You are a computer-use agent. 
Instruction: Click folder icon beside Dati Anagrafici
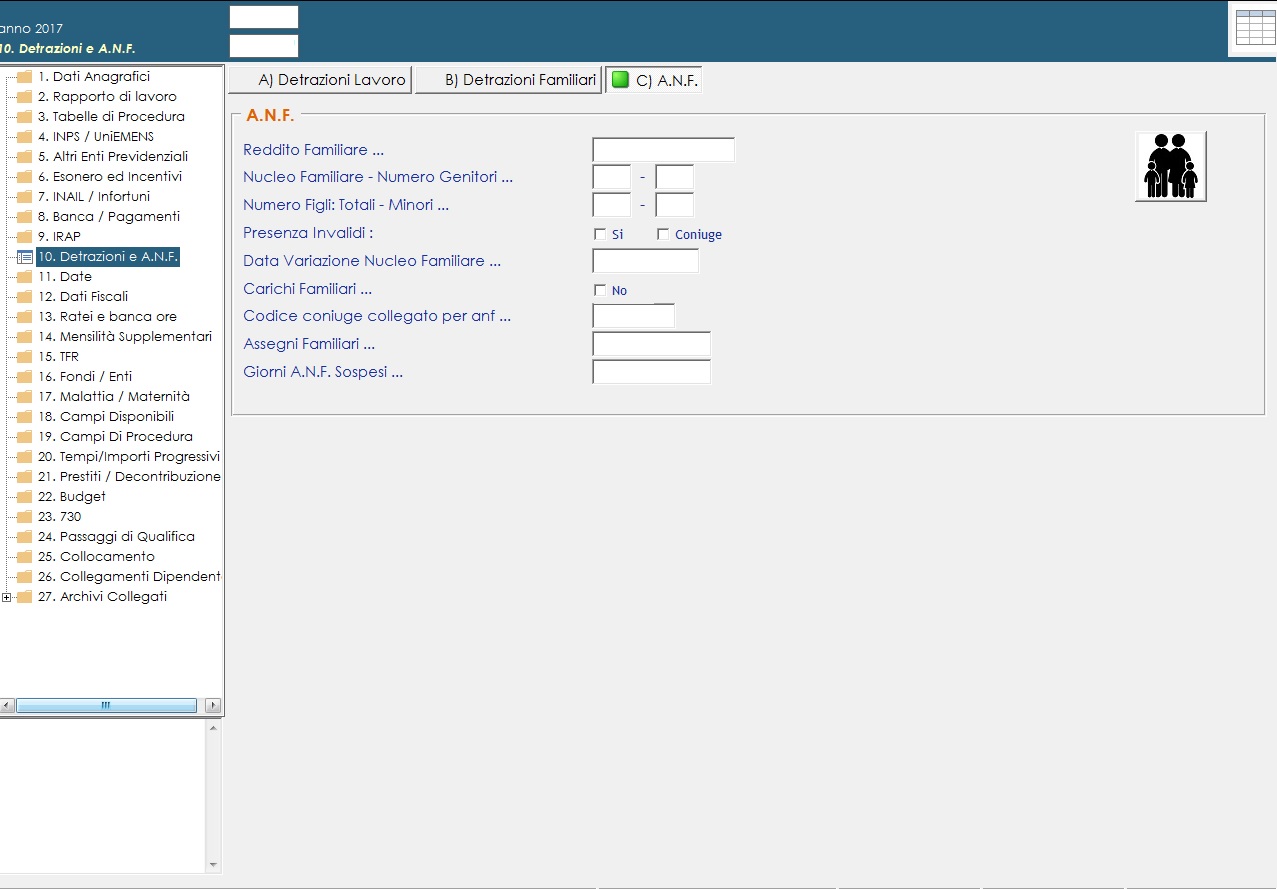click(25, 77)
